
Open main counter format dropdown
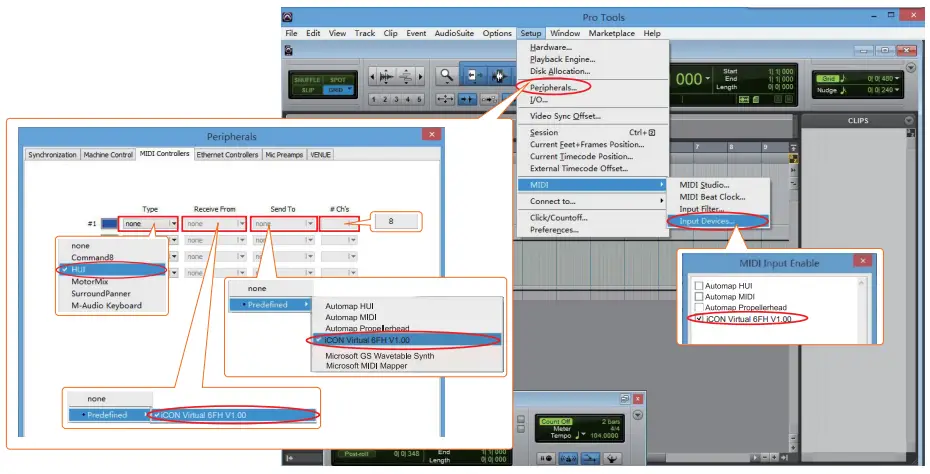pos(708,79)
